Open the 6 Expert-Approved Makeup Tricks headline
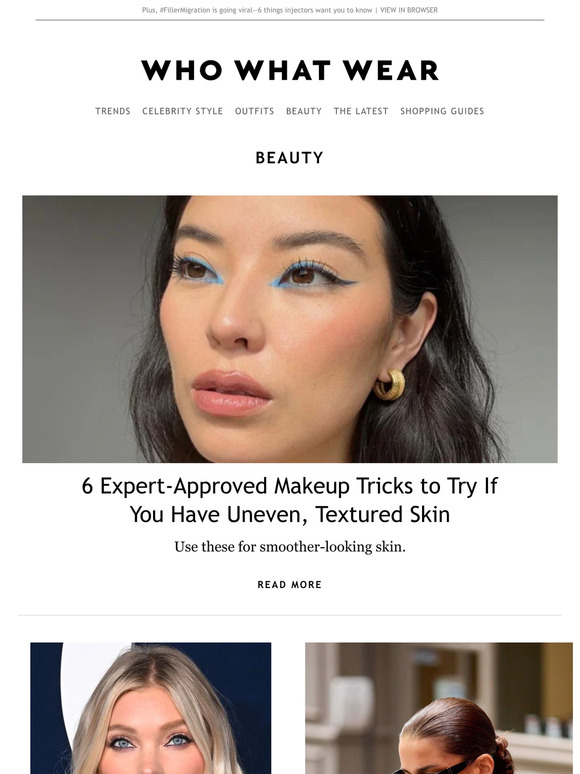This screenshot has width=580, height=774. [x=290, y=500]
